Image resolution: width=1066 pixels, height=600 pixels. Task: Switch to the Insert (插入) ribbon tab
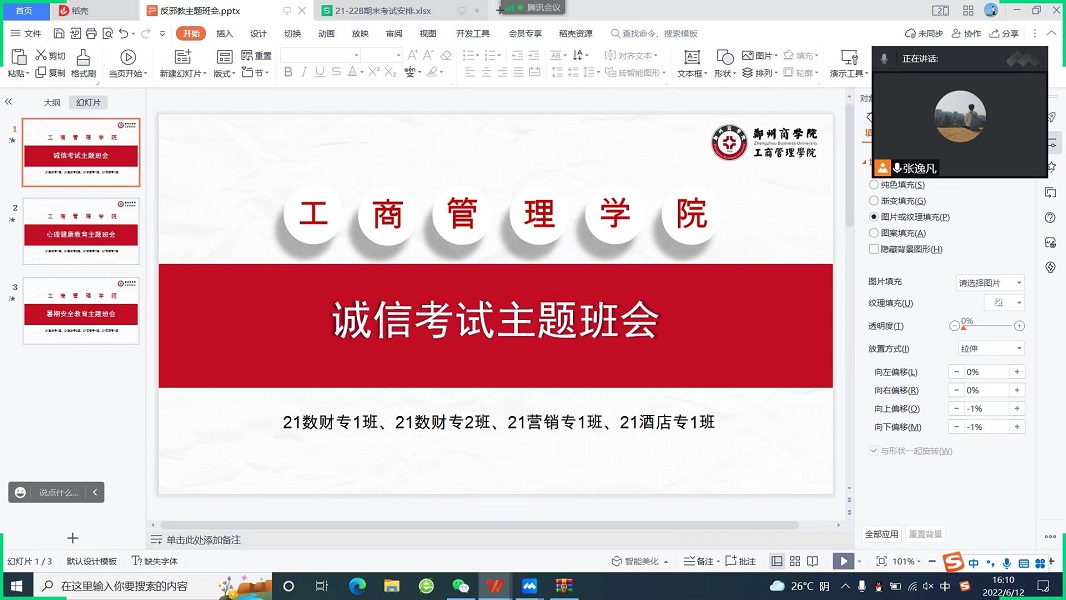click(x=225, y=33)
